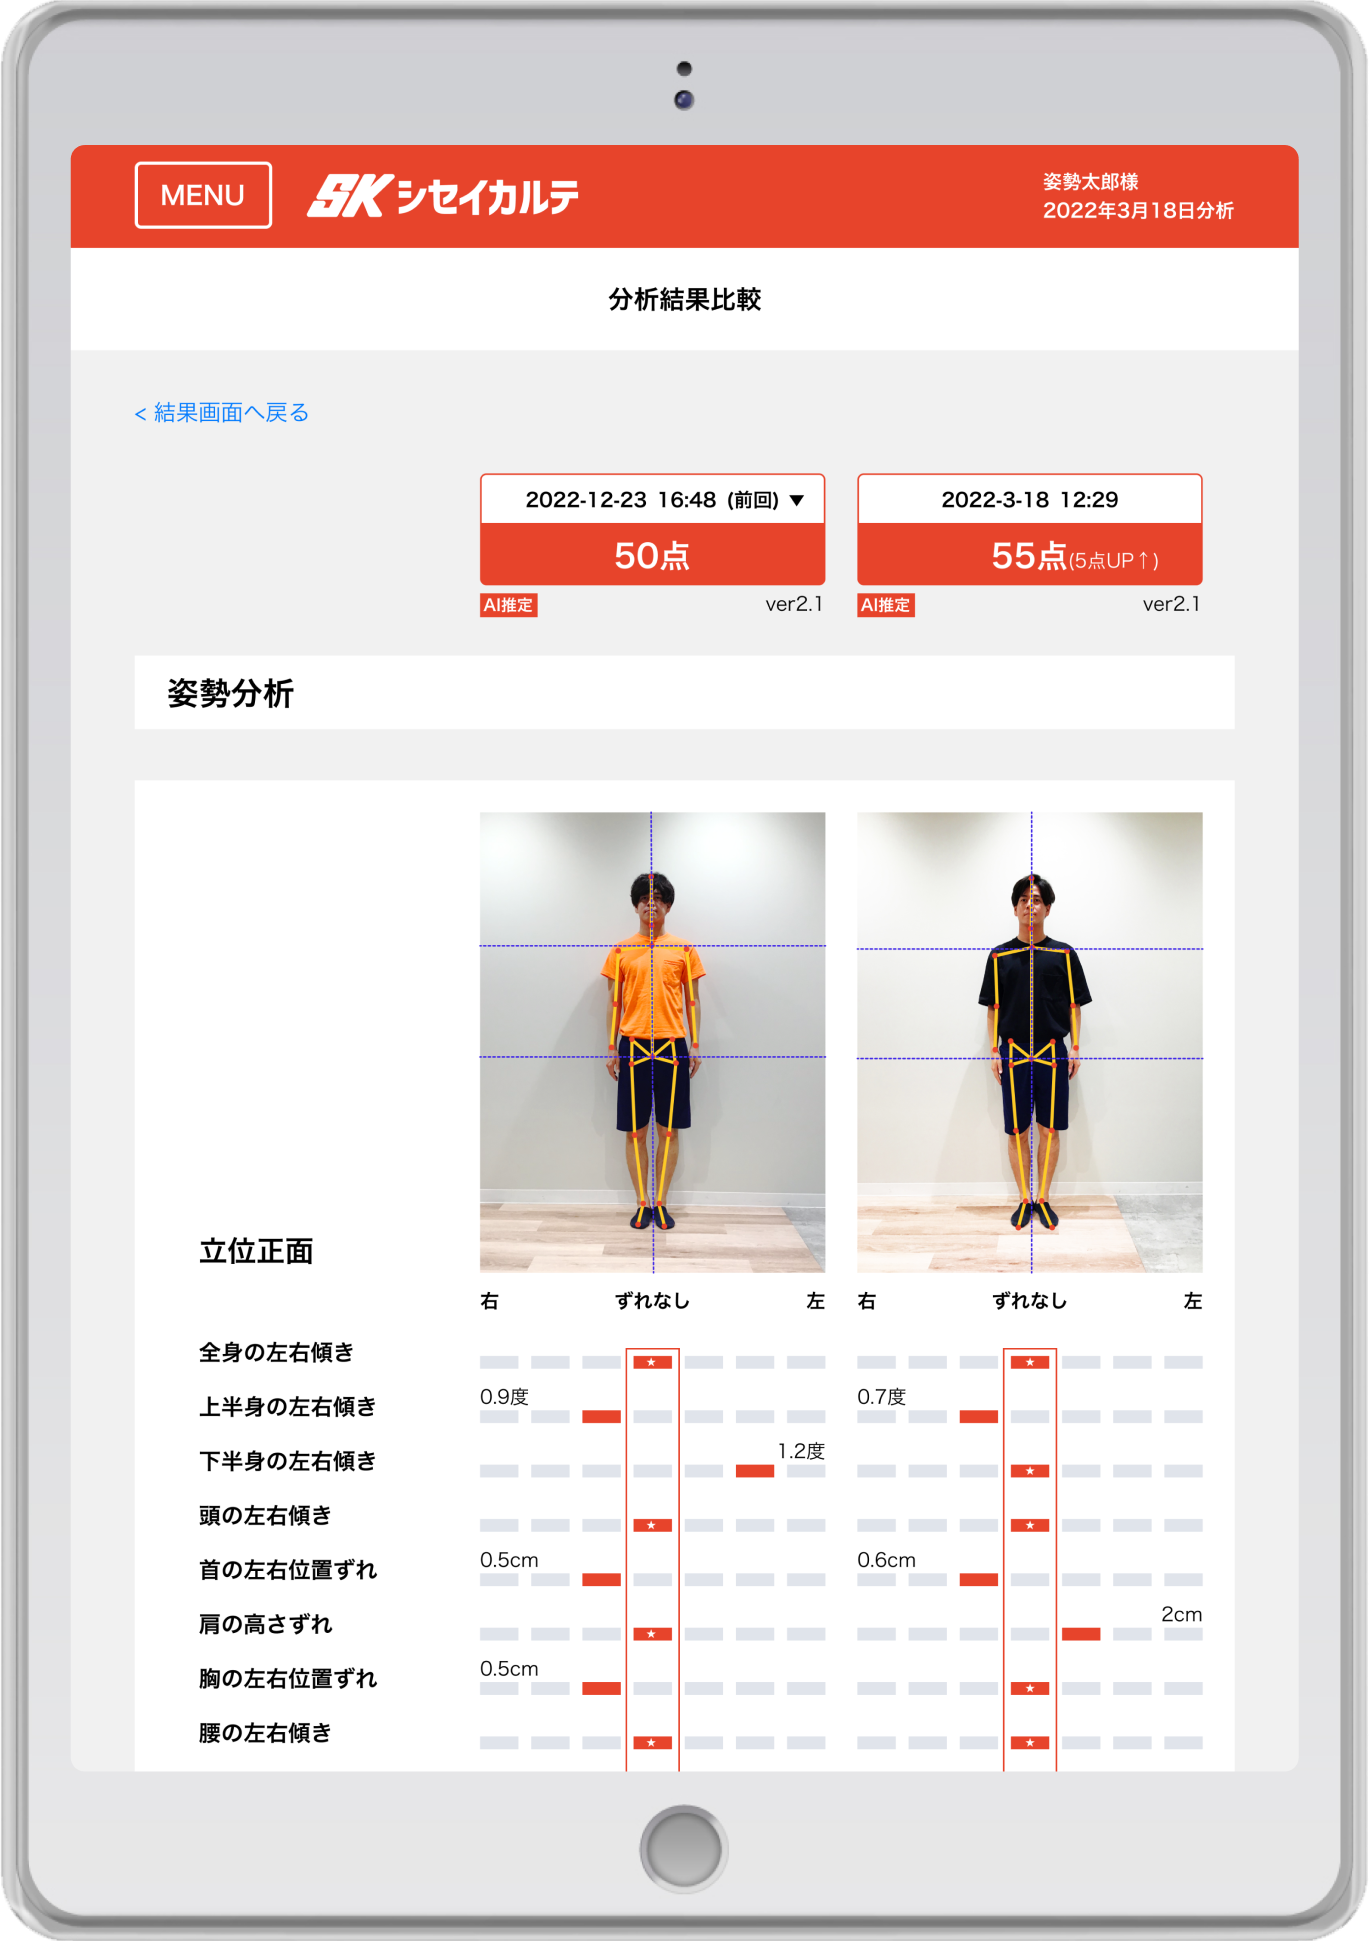Click the right chart ずれなし label
Image resolution: width=1371 pixels, height=1941 pixels.
tap(1030, 1301)
